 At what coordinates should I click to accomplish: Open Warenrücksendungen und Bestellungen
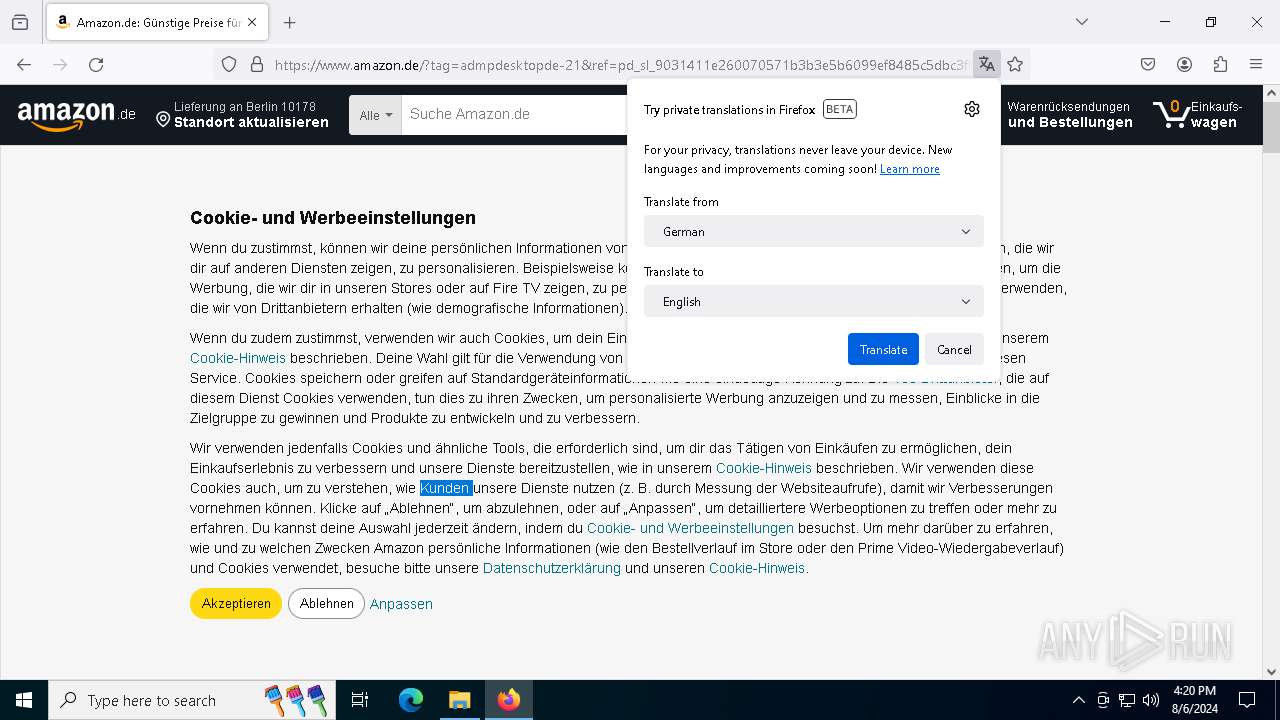(1070, 115)
